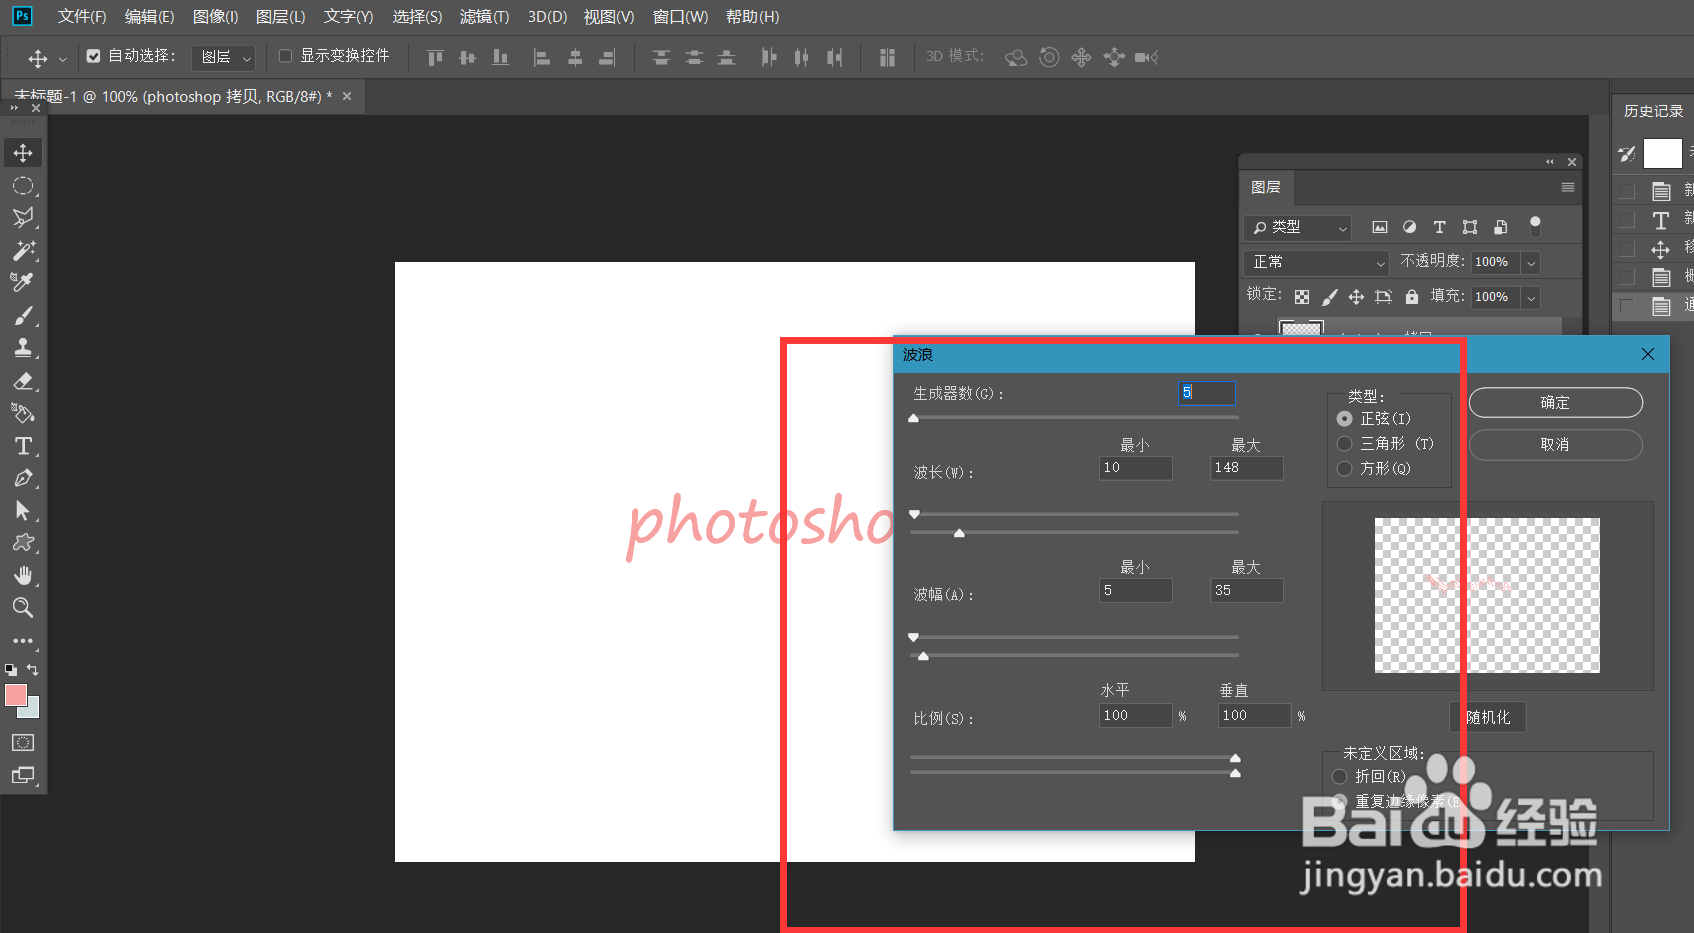This screenshot has height=933, width=1694.
Task: Open the Edit Toolbar three-dots menu
Action: [23, 641]
